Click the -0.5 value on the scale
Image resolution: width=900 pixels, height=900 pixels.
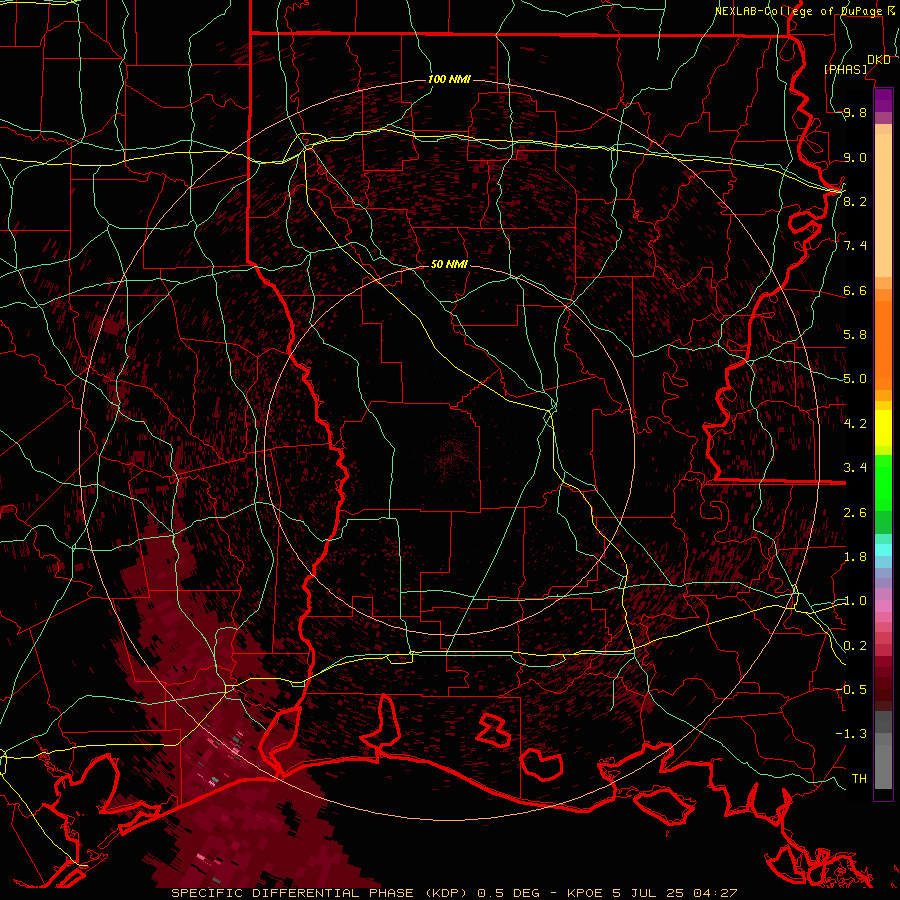click(x=851, y=689)
